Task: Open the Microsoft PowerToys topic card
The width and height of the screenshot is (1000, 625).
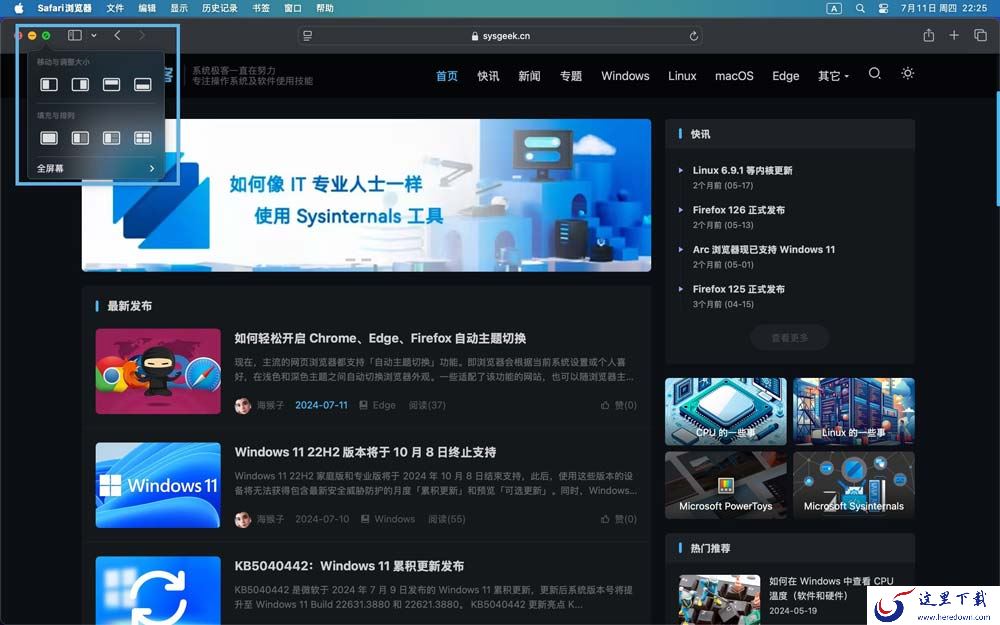Action: pyautogui.click(x=726, y=485)
